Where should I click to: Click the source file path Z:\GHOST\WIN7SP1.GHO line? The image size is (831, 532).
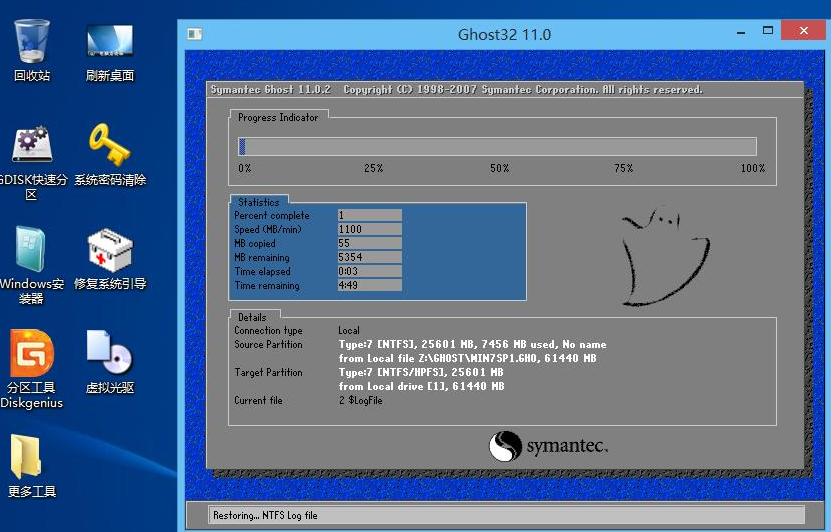point(467,358)
